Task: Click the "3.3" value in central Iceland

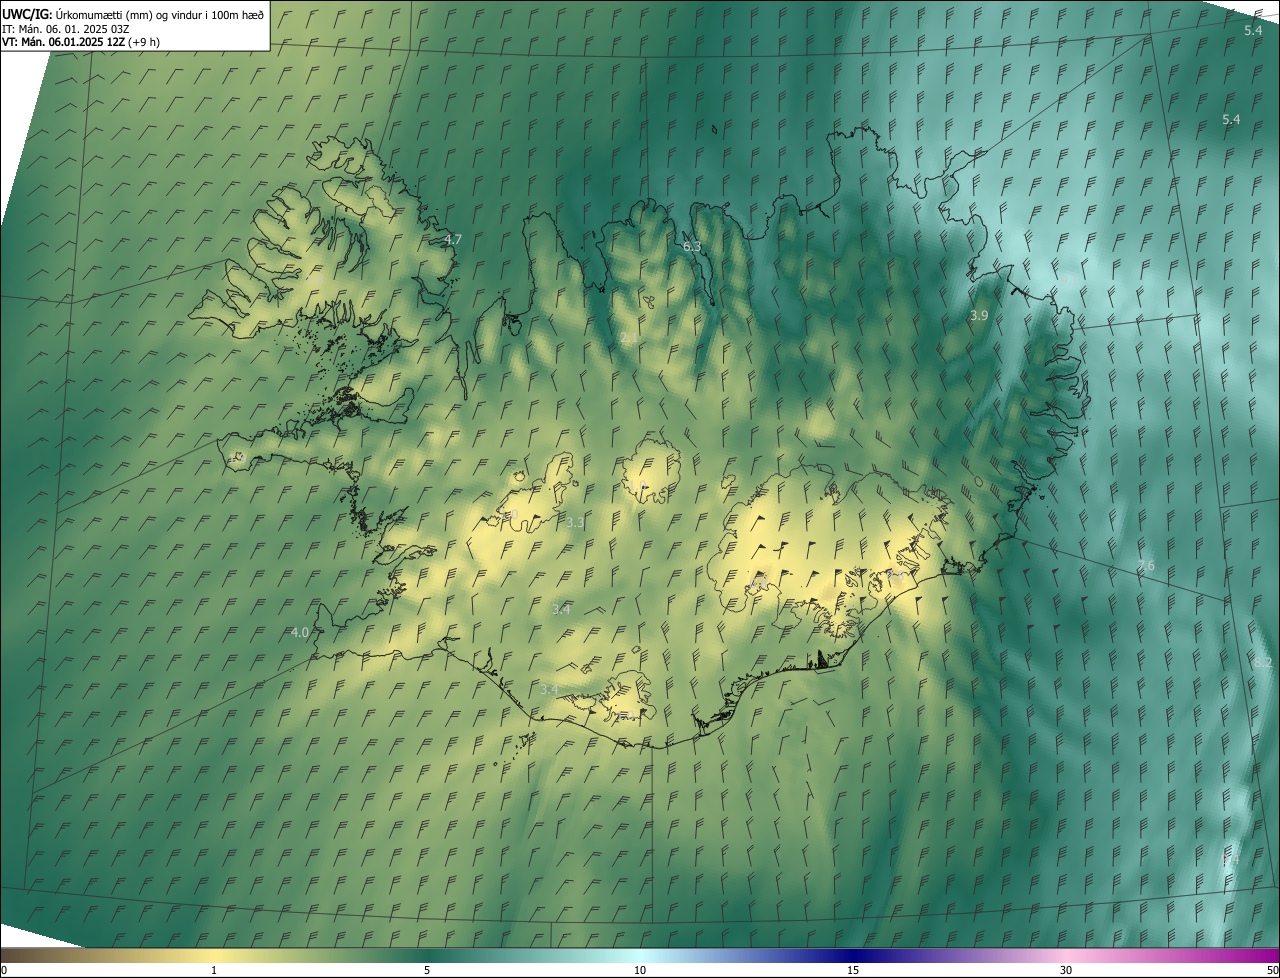Action: click(575, 522)
